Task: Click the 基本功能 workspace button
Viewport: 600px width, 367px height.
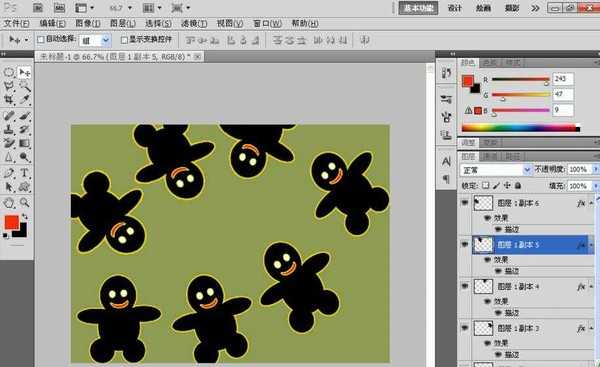Action: pyautogui.click(x=418, y=8)
